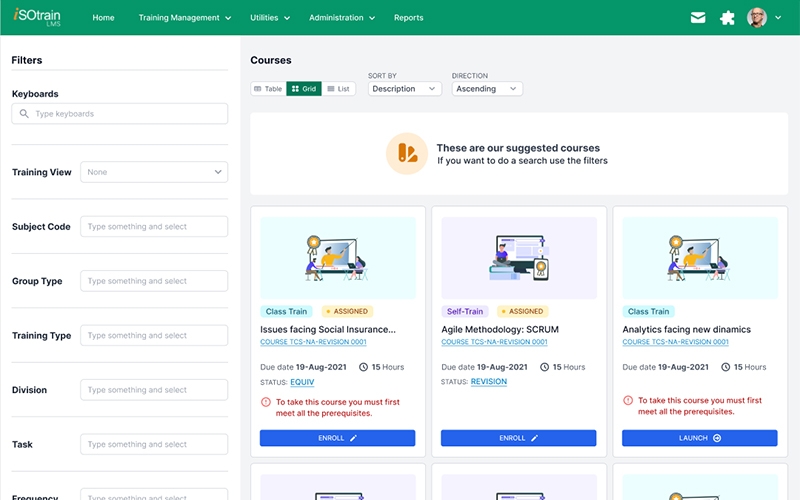Click the Class Train tag on Analytics card
800x500 pixels.
point(648,311)
